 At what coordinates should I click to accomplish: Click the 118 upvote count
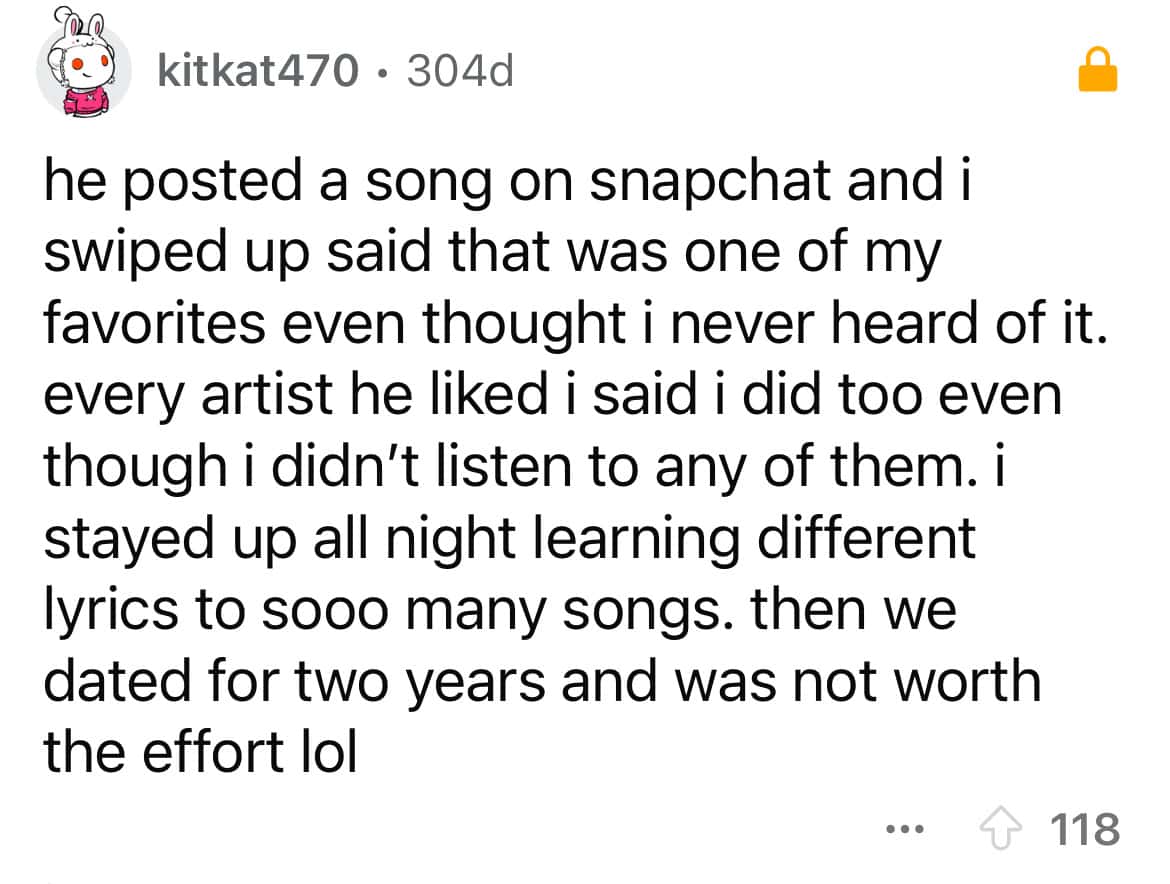[1085, 830]
